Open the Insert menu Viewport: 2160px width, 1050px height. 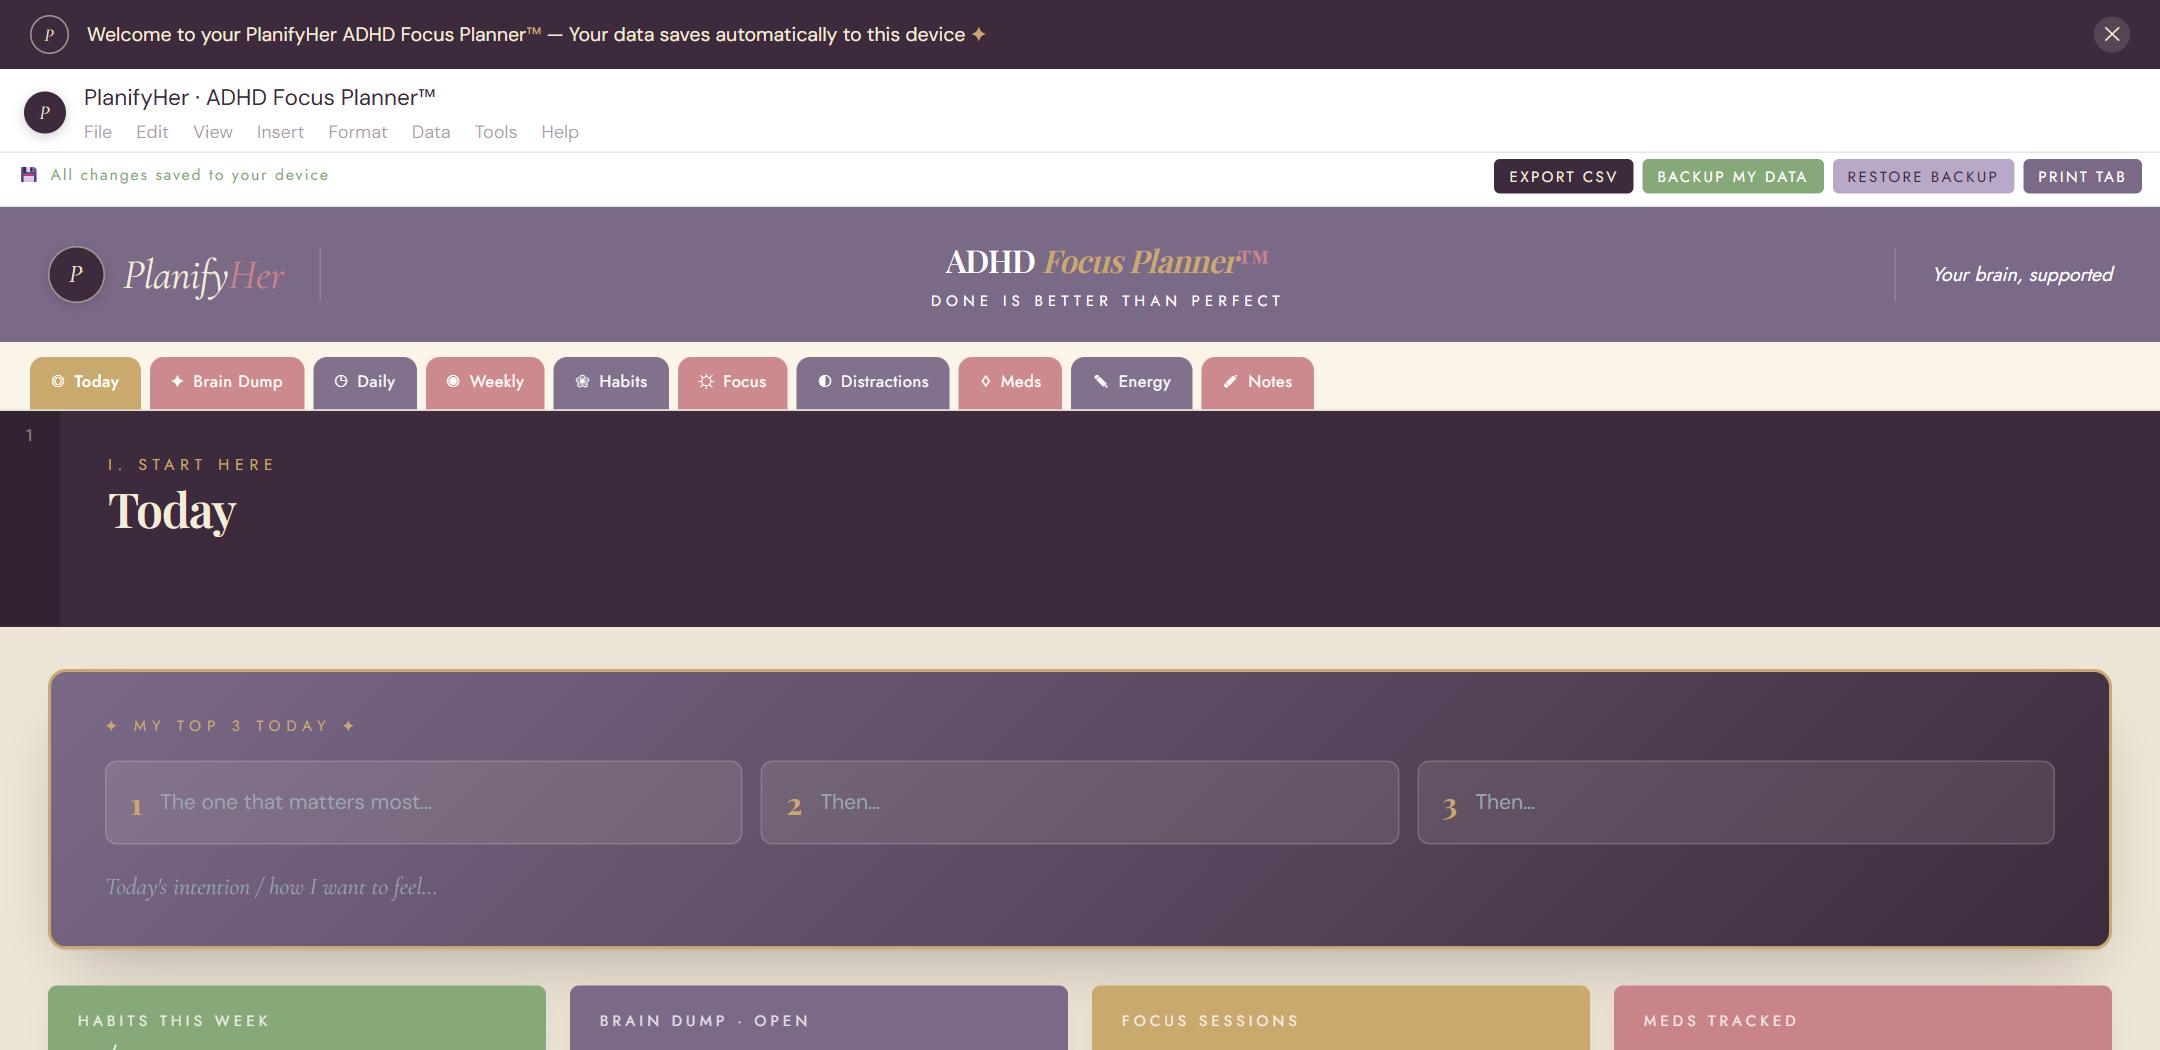point(280,132)
